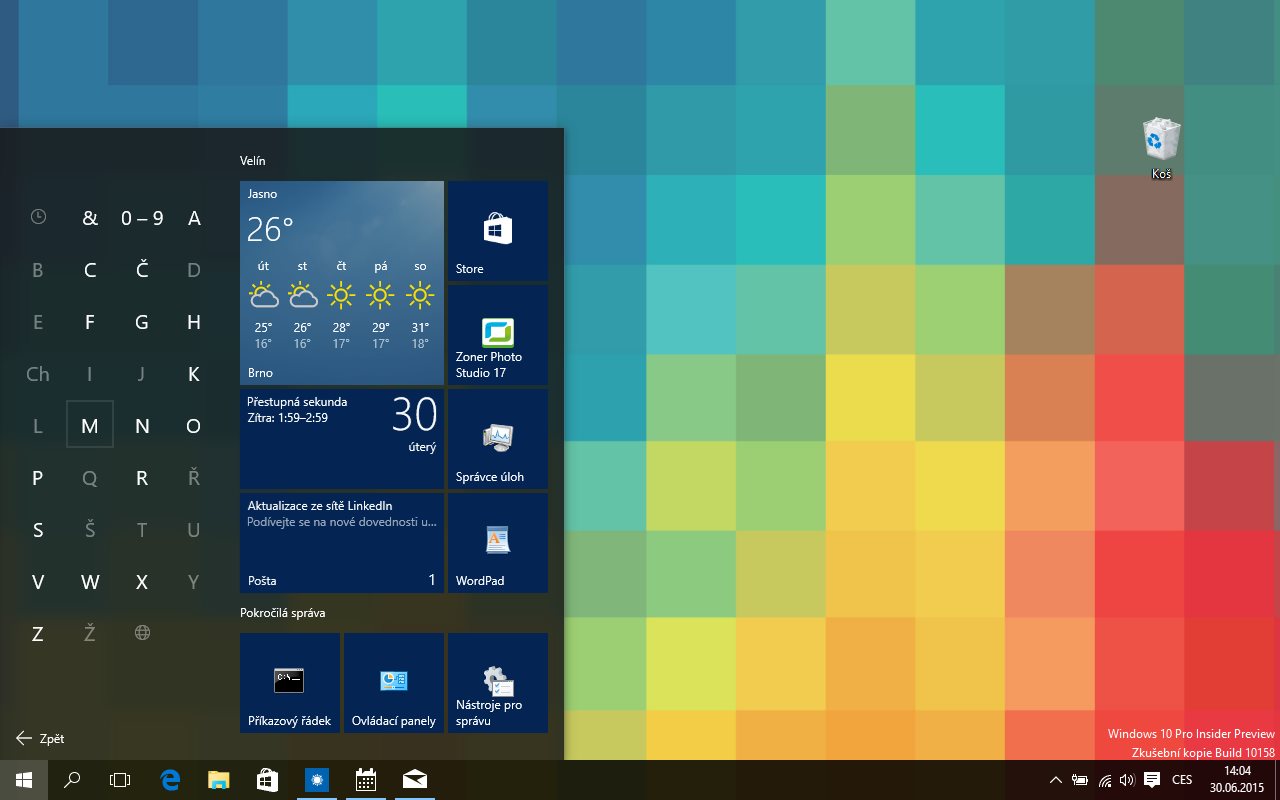Jump to recent apps clock icon
This screenshot has width=1280, height=800.
(38, 217)
